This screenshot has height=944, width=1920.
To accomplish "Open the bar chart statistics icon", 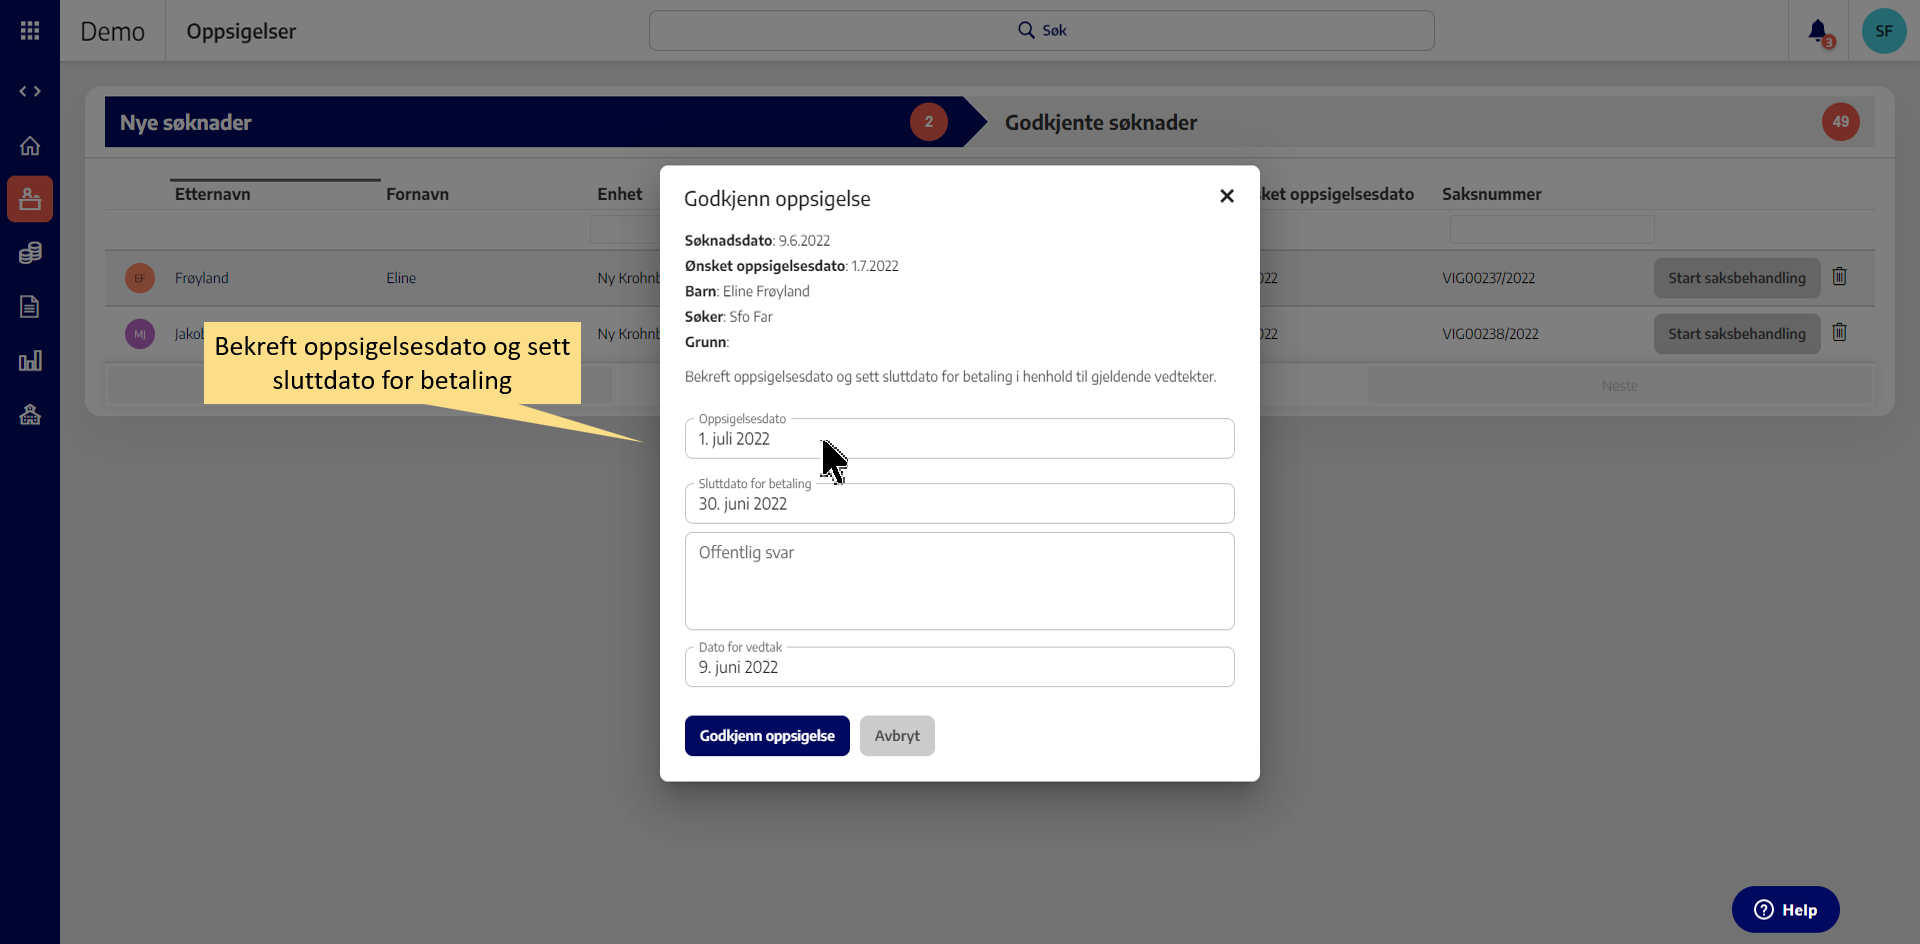I will point(30,361).
